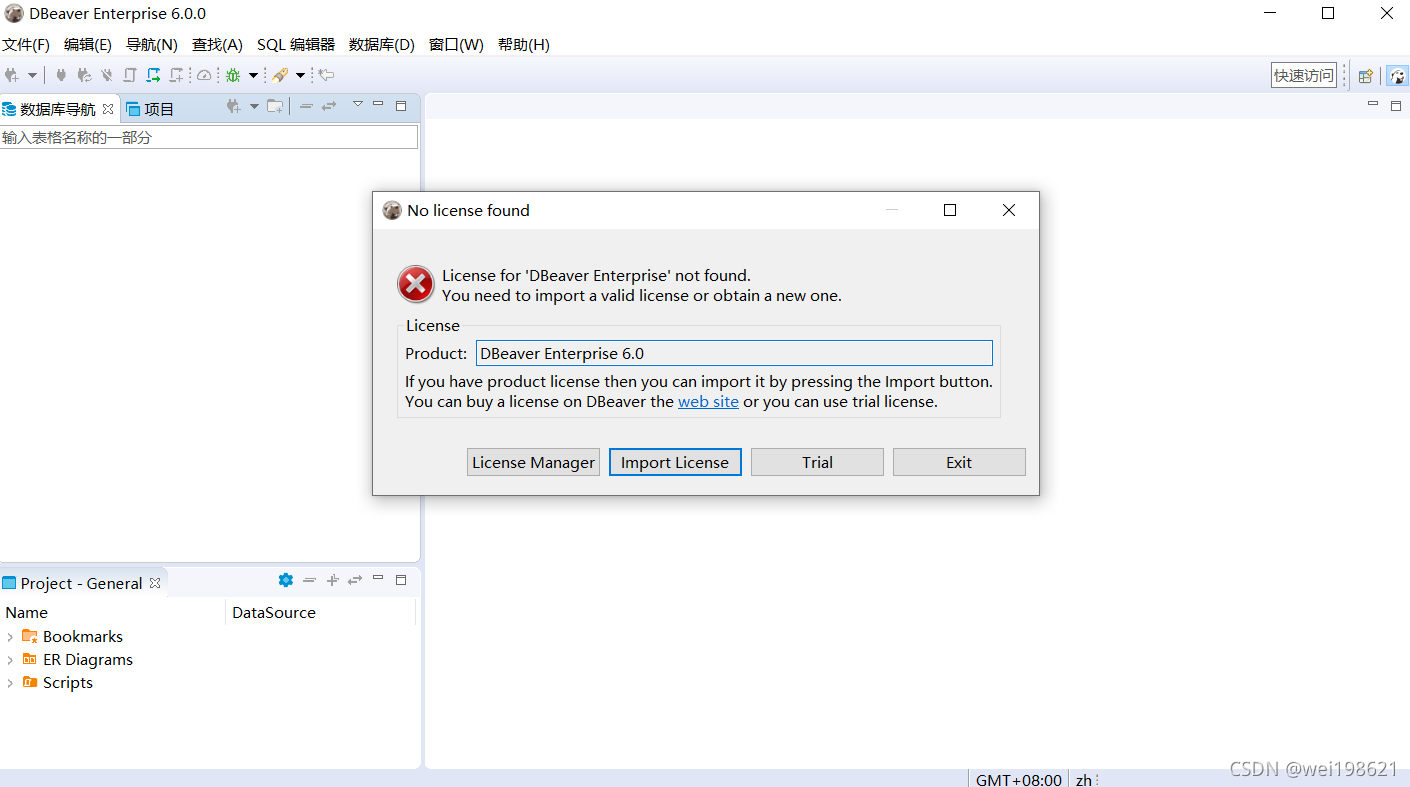Click the Import License button
Viewport: 1410px width, 787px height.
tap(675, 462)
